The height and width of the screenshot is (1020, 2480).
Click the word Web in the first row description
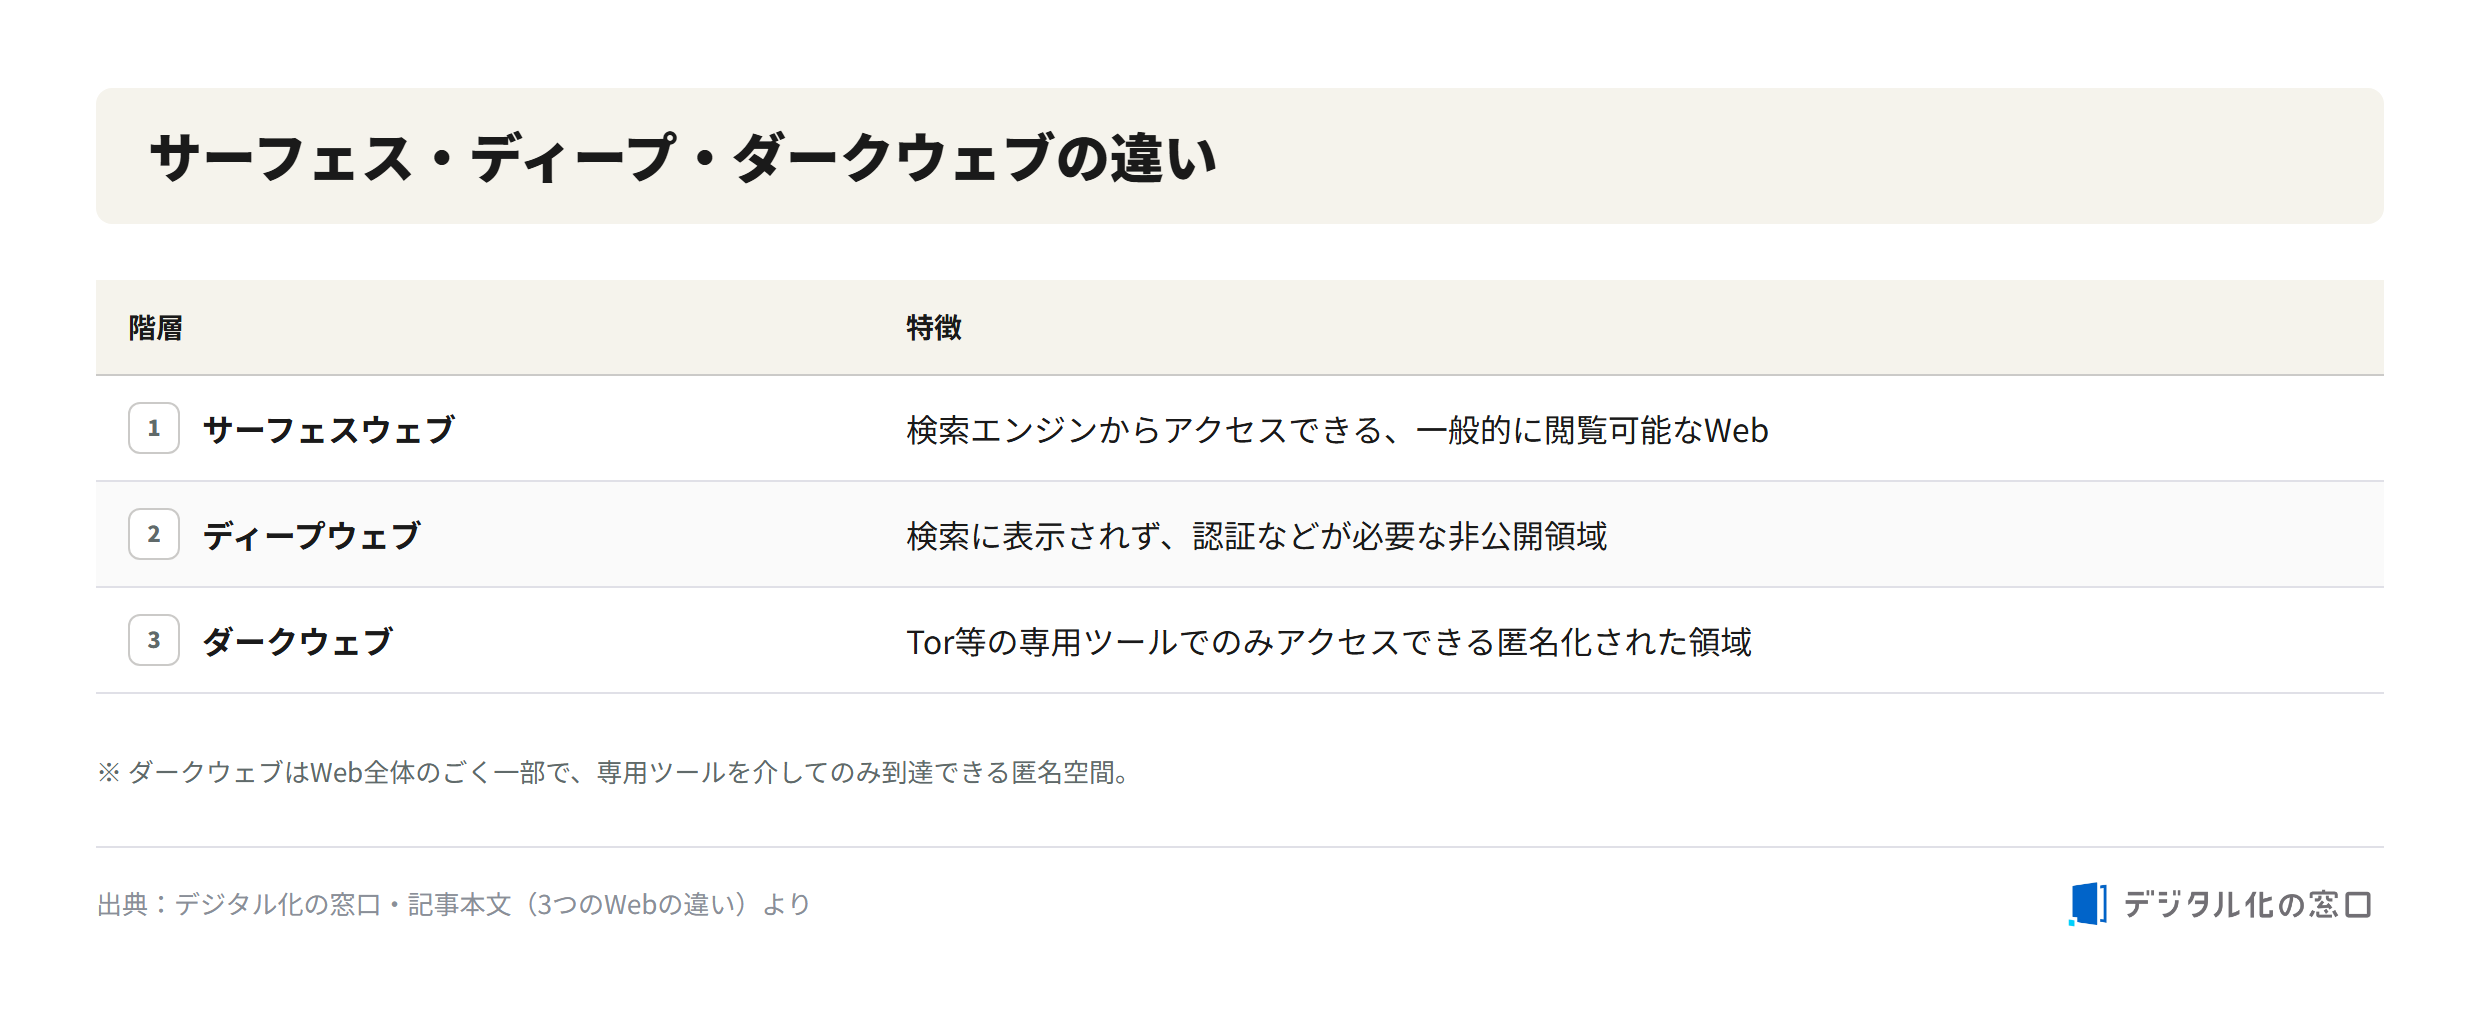coord(1736,430)
